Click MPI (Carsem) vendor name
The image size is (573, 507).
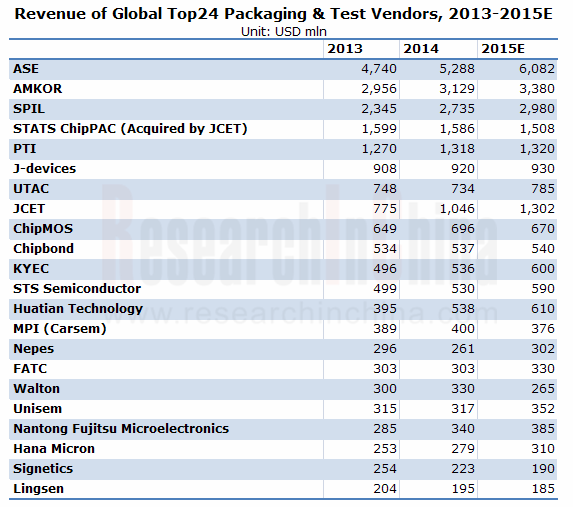60,329
